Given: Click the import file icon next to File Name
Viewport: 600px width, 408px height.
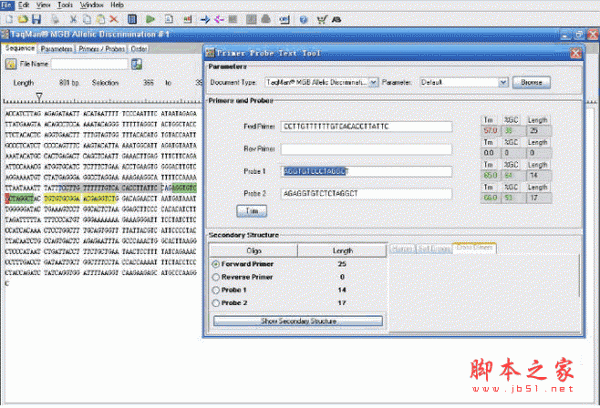Looking at the screenshot, I should click(137, 64).
